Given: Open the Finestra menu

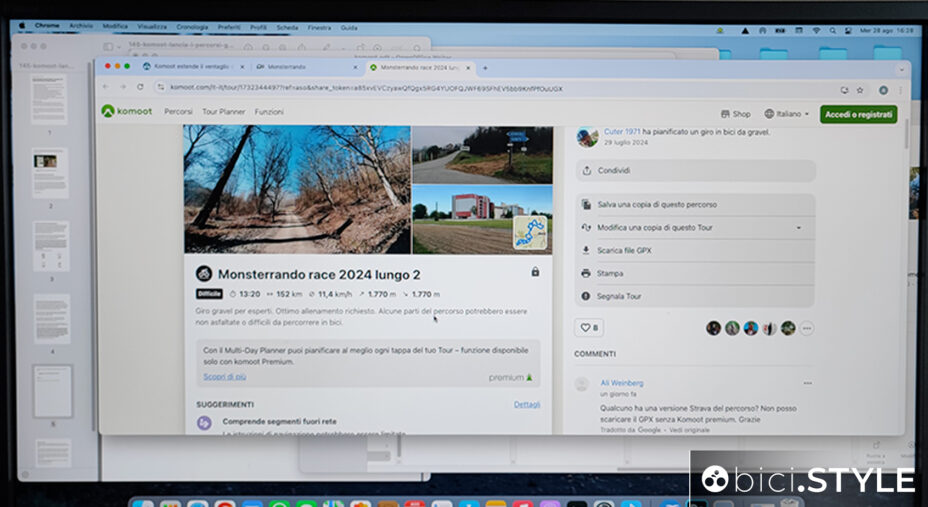Looking at the screenshot, I should point(320,28).
